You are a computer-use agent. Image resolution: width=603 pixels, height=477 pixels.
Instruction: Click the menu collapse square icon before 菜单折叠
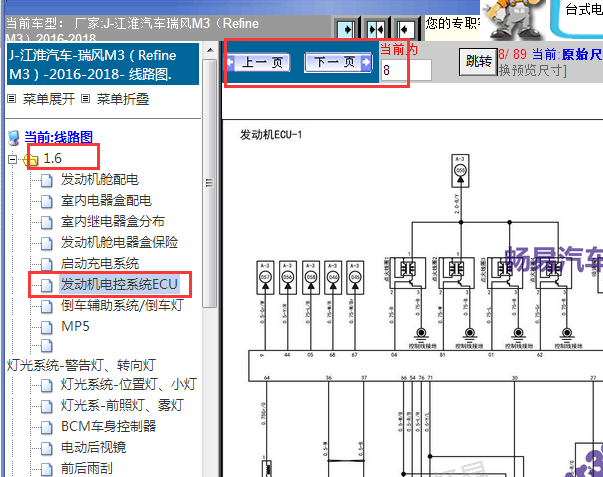(85, 99)
